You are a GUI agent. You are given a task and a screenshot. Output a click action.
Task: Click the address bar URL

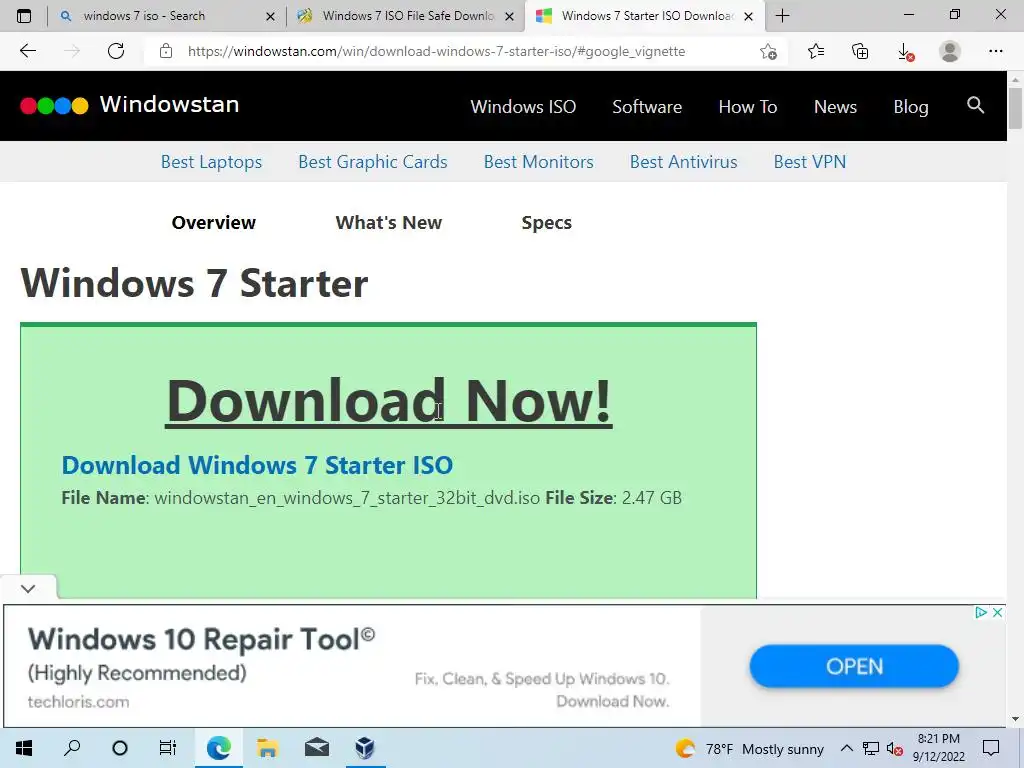pyautogui.click(x=436, y=52)
